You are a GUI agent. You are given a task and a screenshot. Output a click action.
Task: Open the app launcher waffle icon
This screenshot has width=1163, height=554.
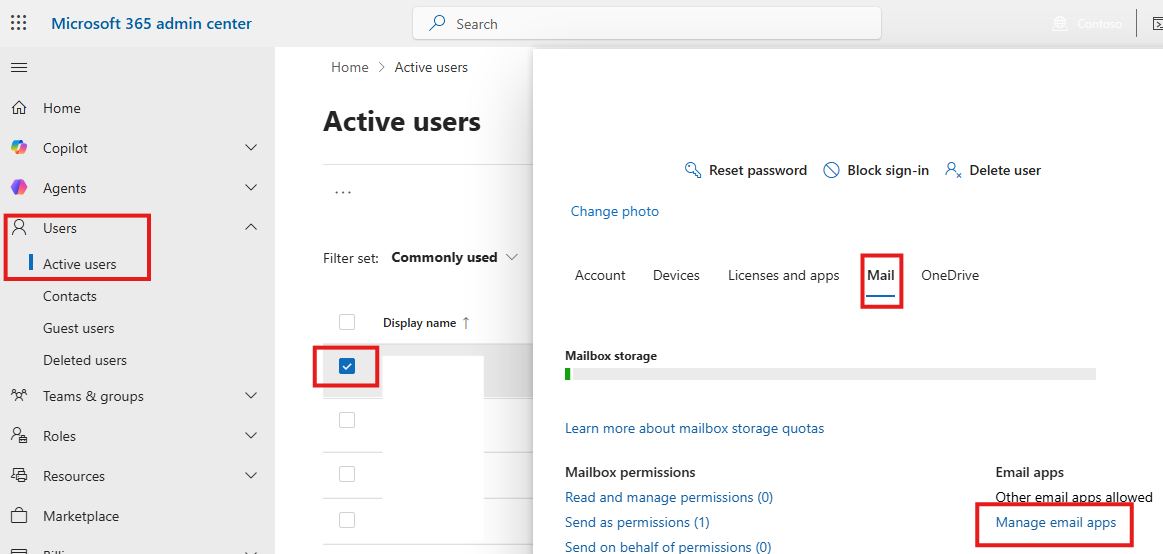pyautogui.click(x=19, y=23)
